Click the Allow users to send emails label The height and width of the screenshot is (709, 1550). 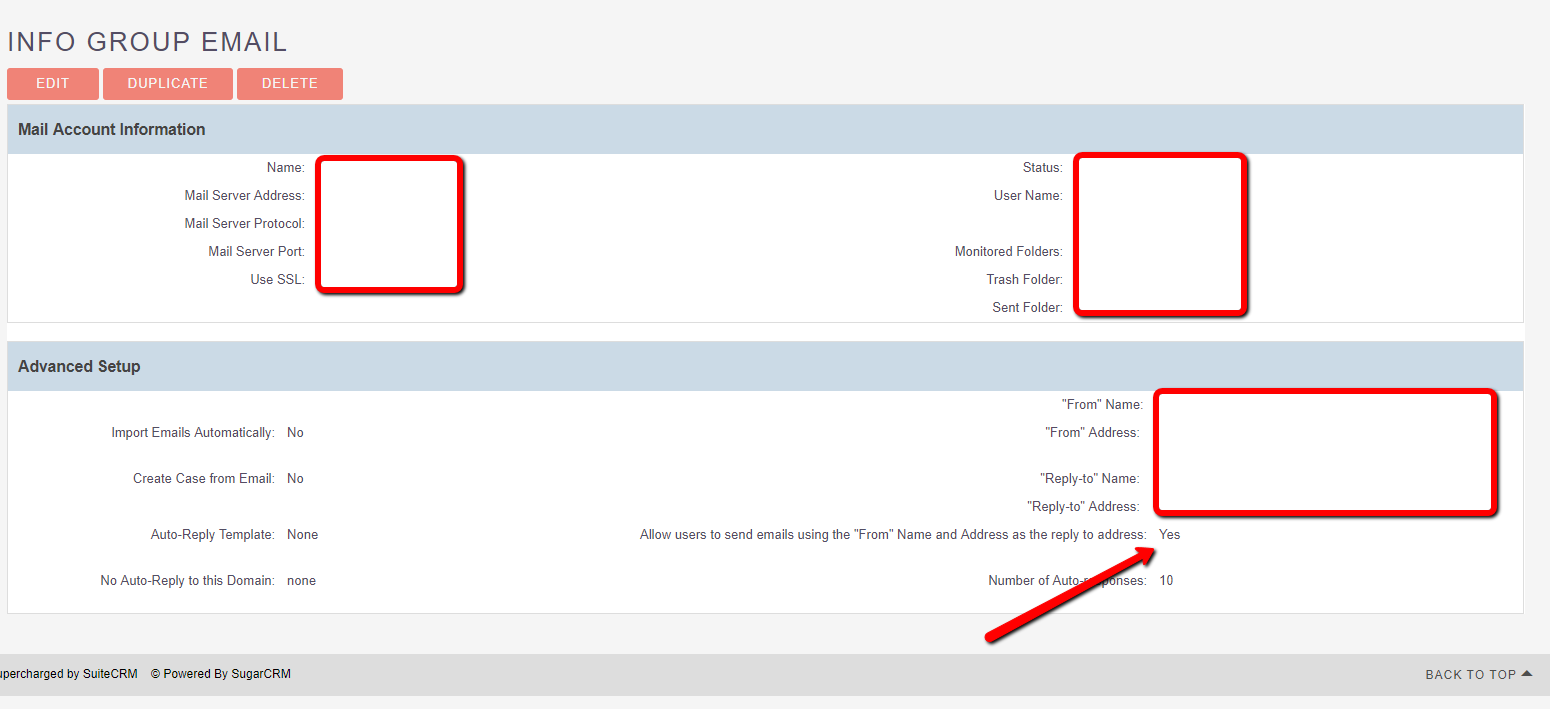click(893, 535)
